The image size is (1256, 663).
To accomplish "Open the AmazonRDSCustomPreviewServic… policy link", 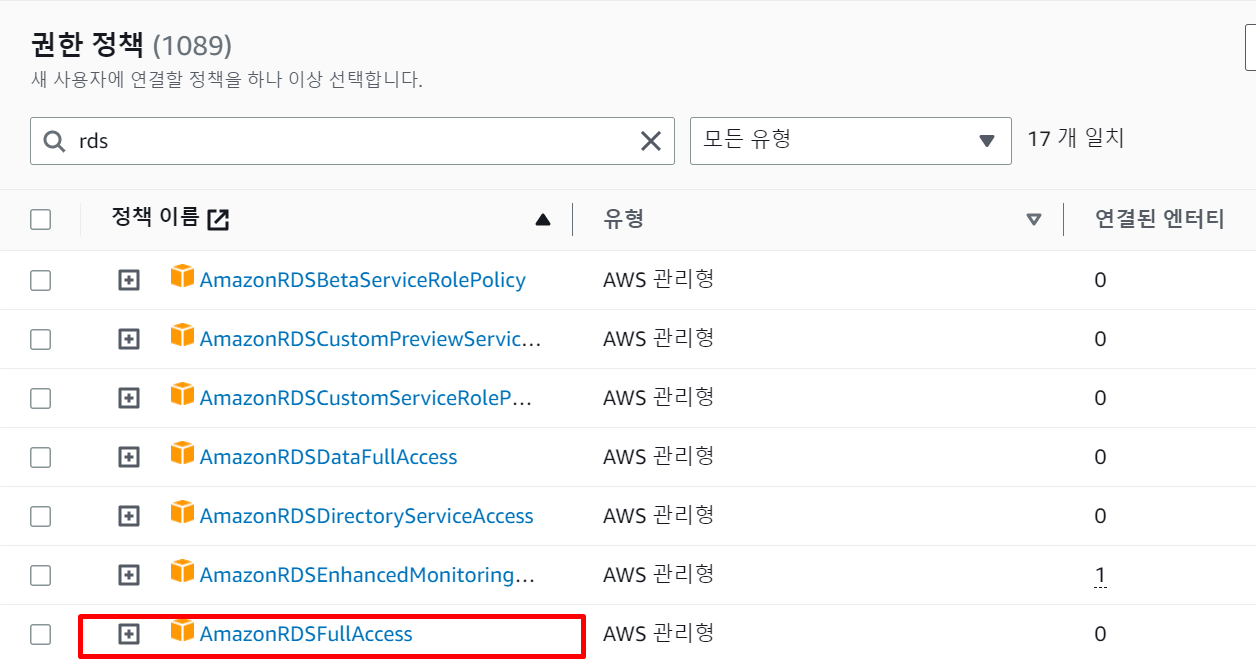I will pos(370,339).
